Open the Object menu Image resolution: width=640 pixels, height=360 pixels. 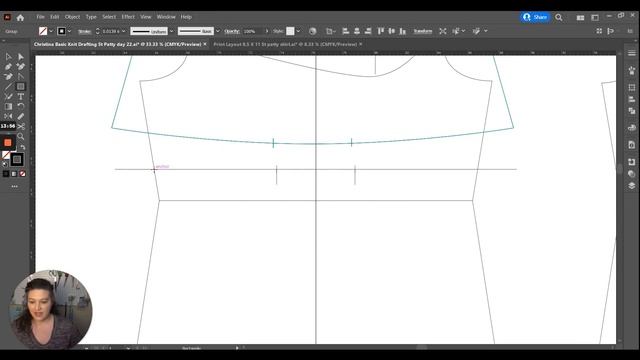(x=72, y=17)
